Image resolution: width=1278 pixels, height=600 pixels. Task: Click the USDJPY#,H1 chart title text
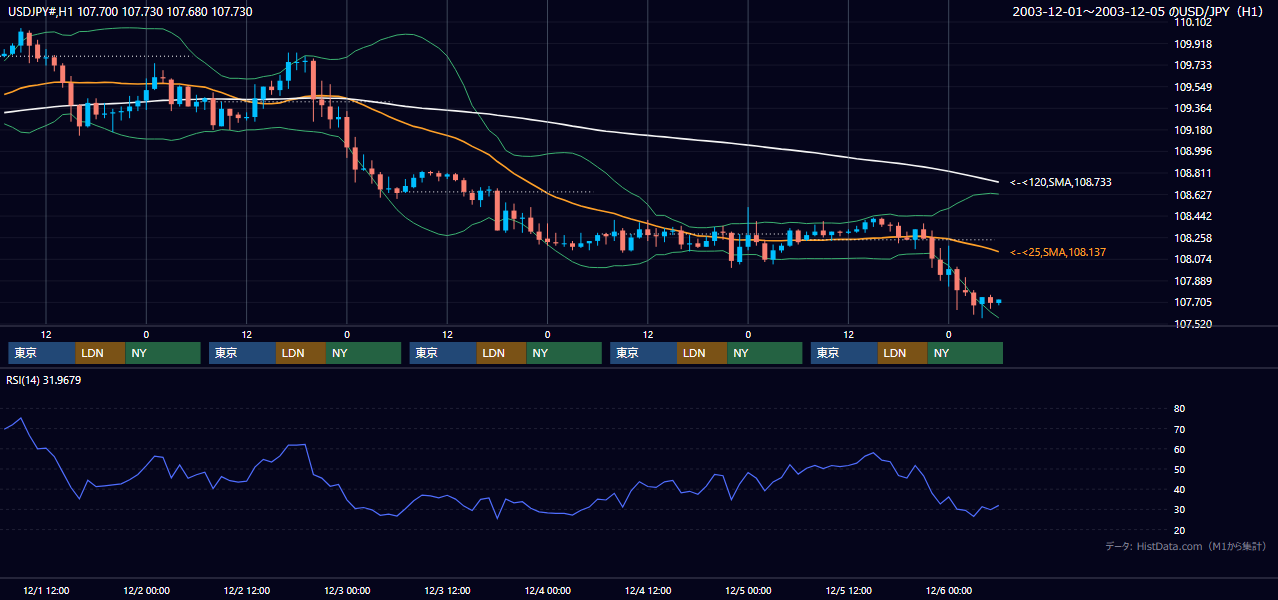[131, 12]
